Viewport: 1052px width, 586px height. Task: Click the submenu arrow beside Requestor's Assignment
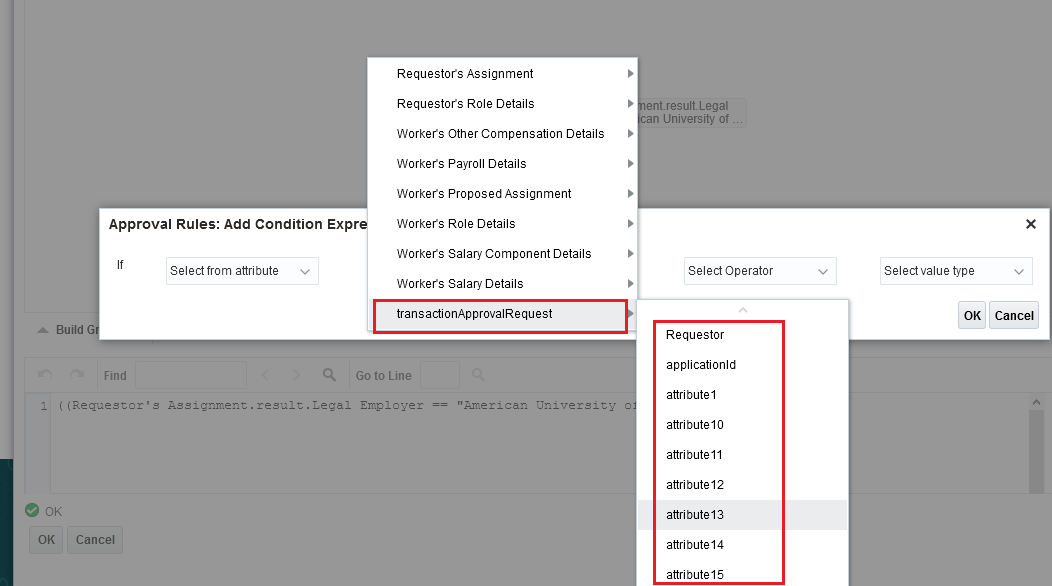pos(630,74)
